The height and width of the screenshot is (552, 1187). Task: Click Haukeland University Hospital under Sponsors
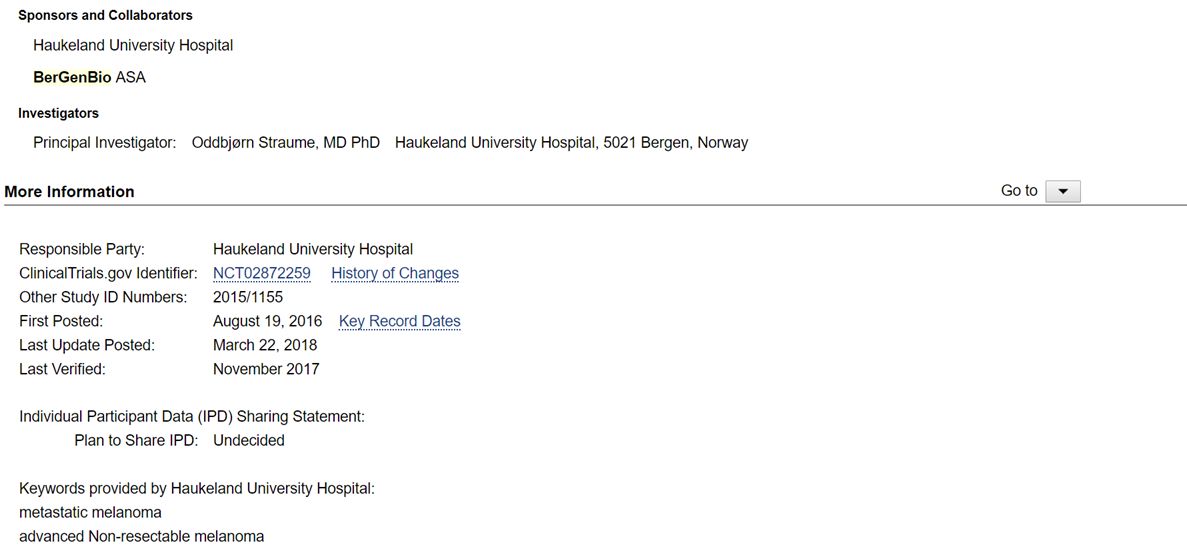coord(133,45)
